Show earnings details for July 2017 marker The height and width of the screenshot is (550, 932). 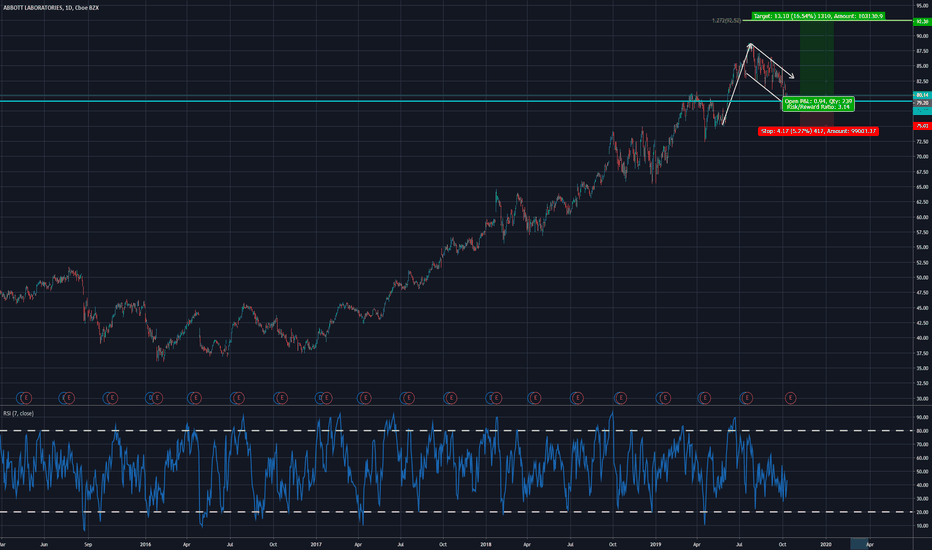(x=408, y=398)
